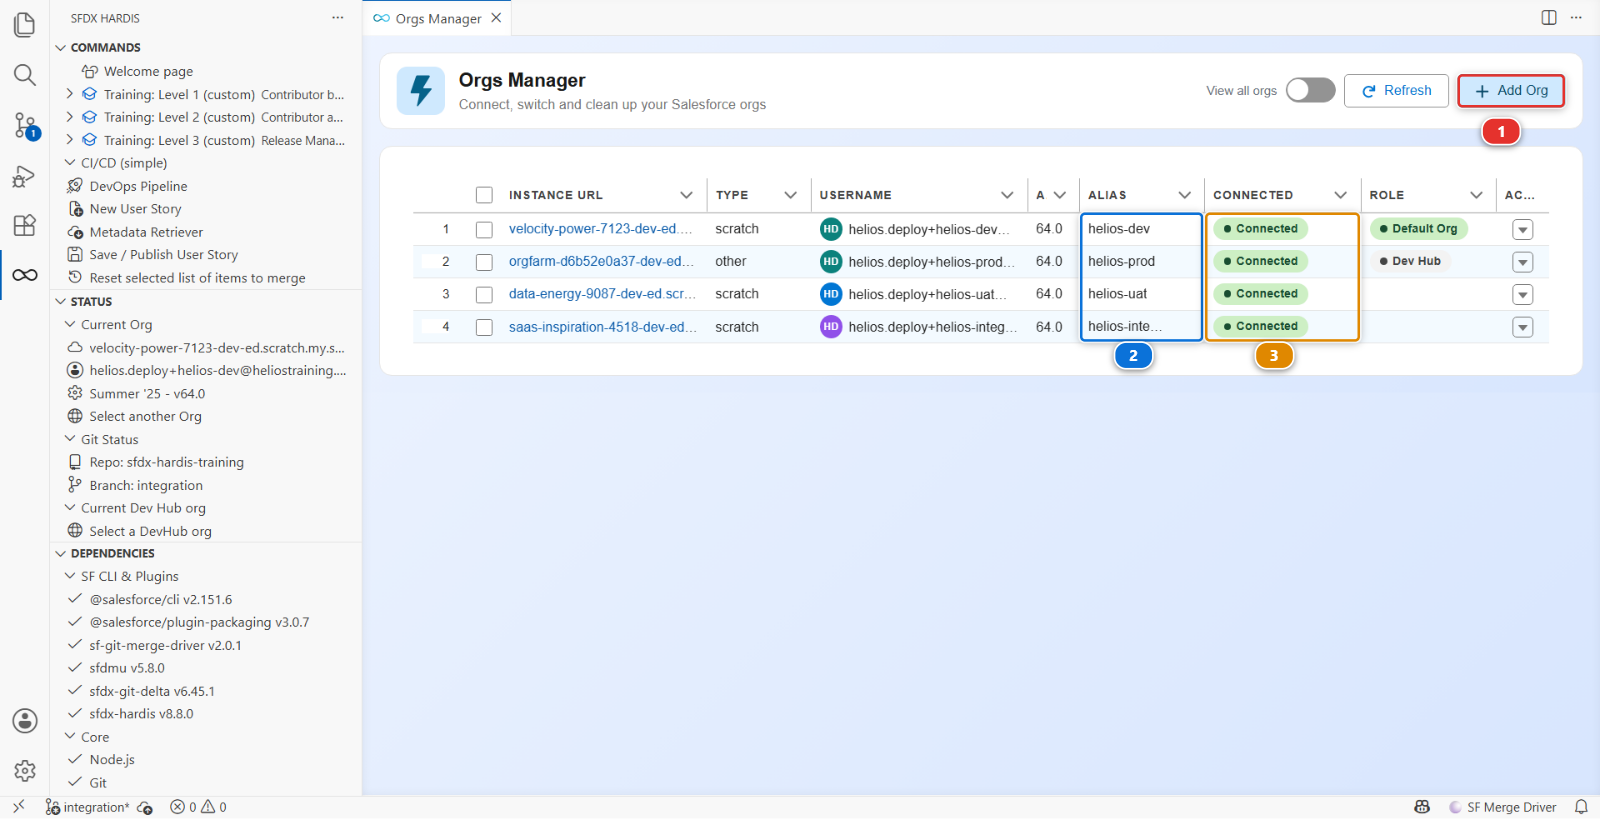
Task: Click the Orgs Manager lightning bolt logo
Action: (421, 91)
